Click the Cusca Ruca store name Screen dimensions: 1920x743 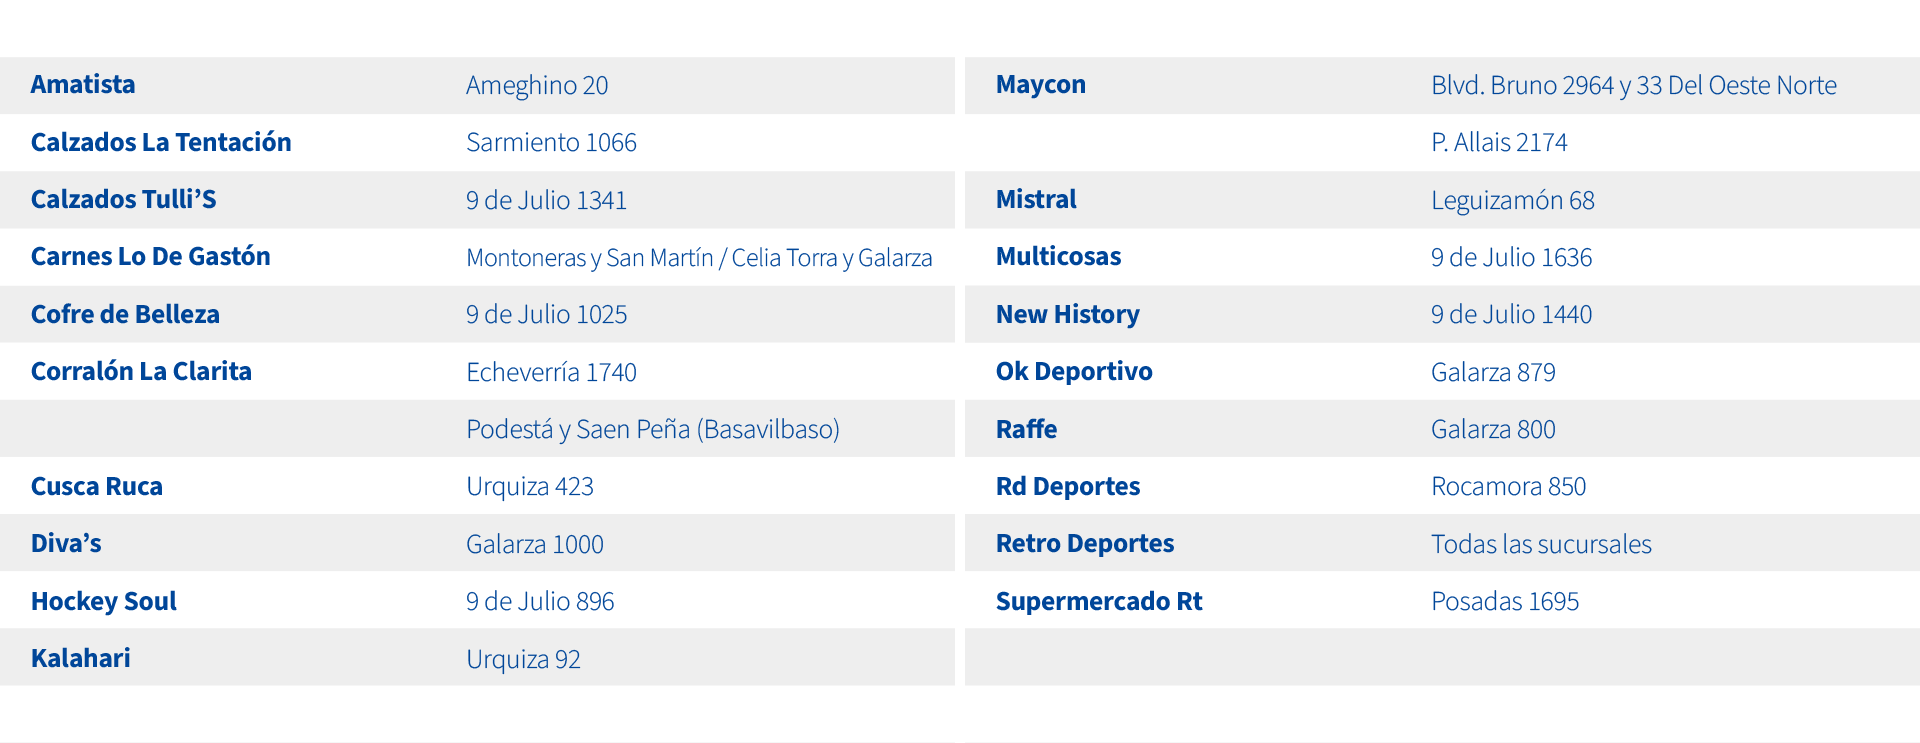97,486
